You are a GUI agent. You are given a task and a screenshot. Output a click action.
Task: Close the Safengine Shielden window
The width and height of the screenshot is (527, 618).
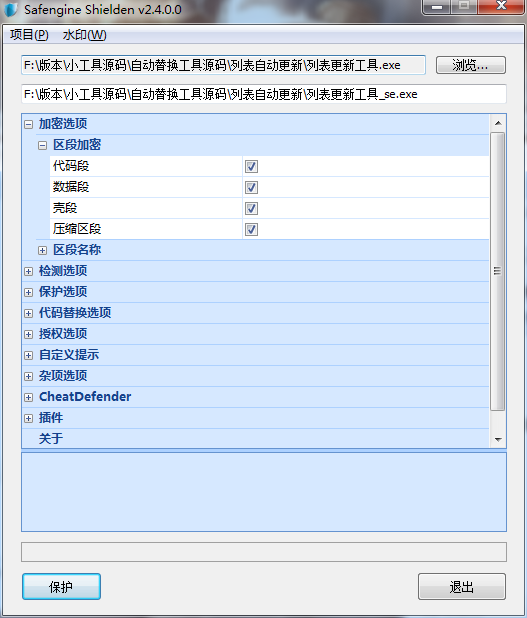coord(501,6)
